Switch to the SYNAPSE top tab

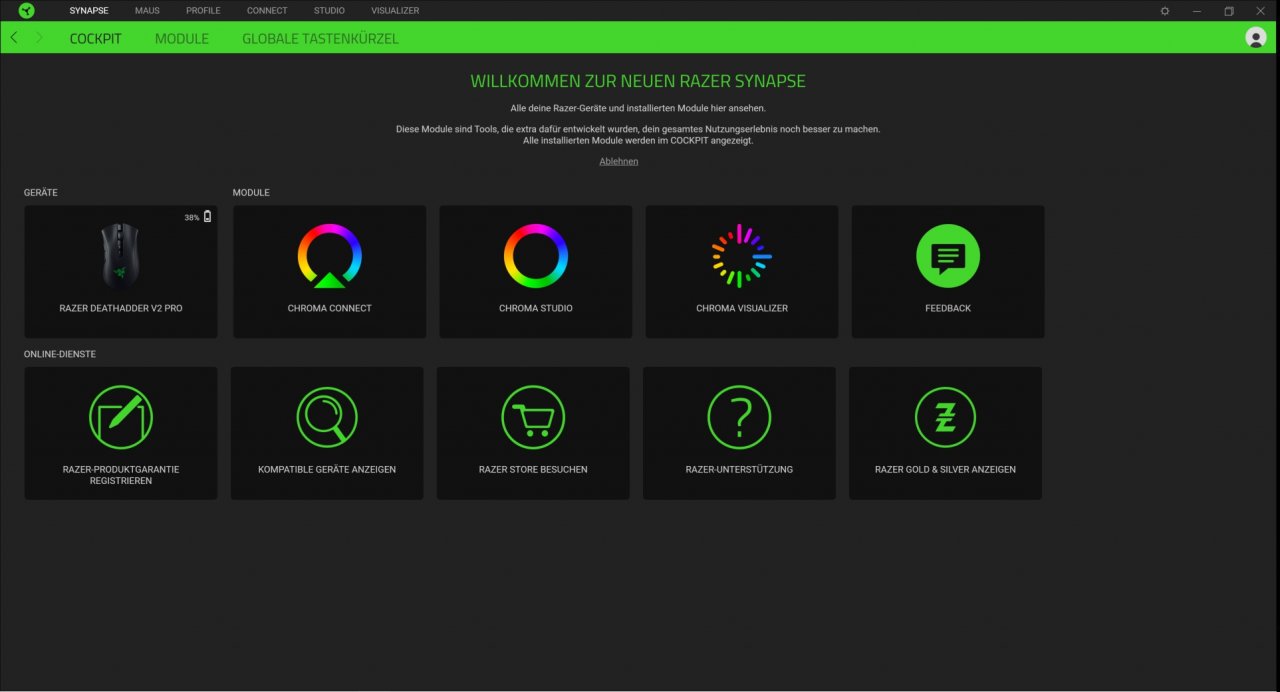[89, 11]
